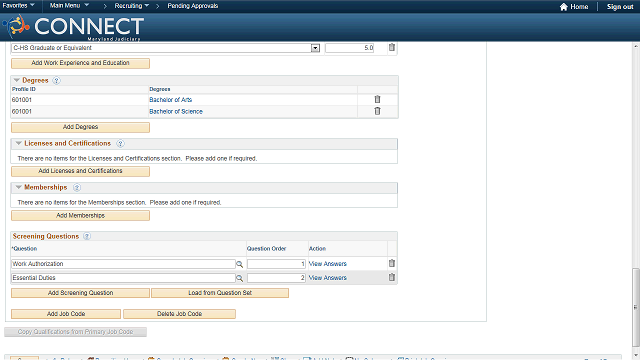The width and height of the screenshot is (640, 360).
Task: Click the Delete Job Code button
Action: tap(180, 314)
